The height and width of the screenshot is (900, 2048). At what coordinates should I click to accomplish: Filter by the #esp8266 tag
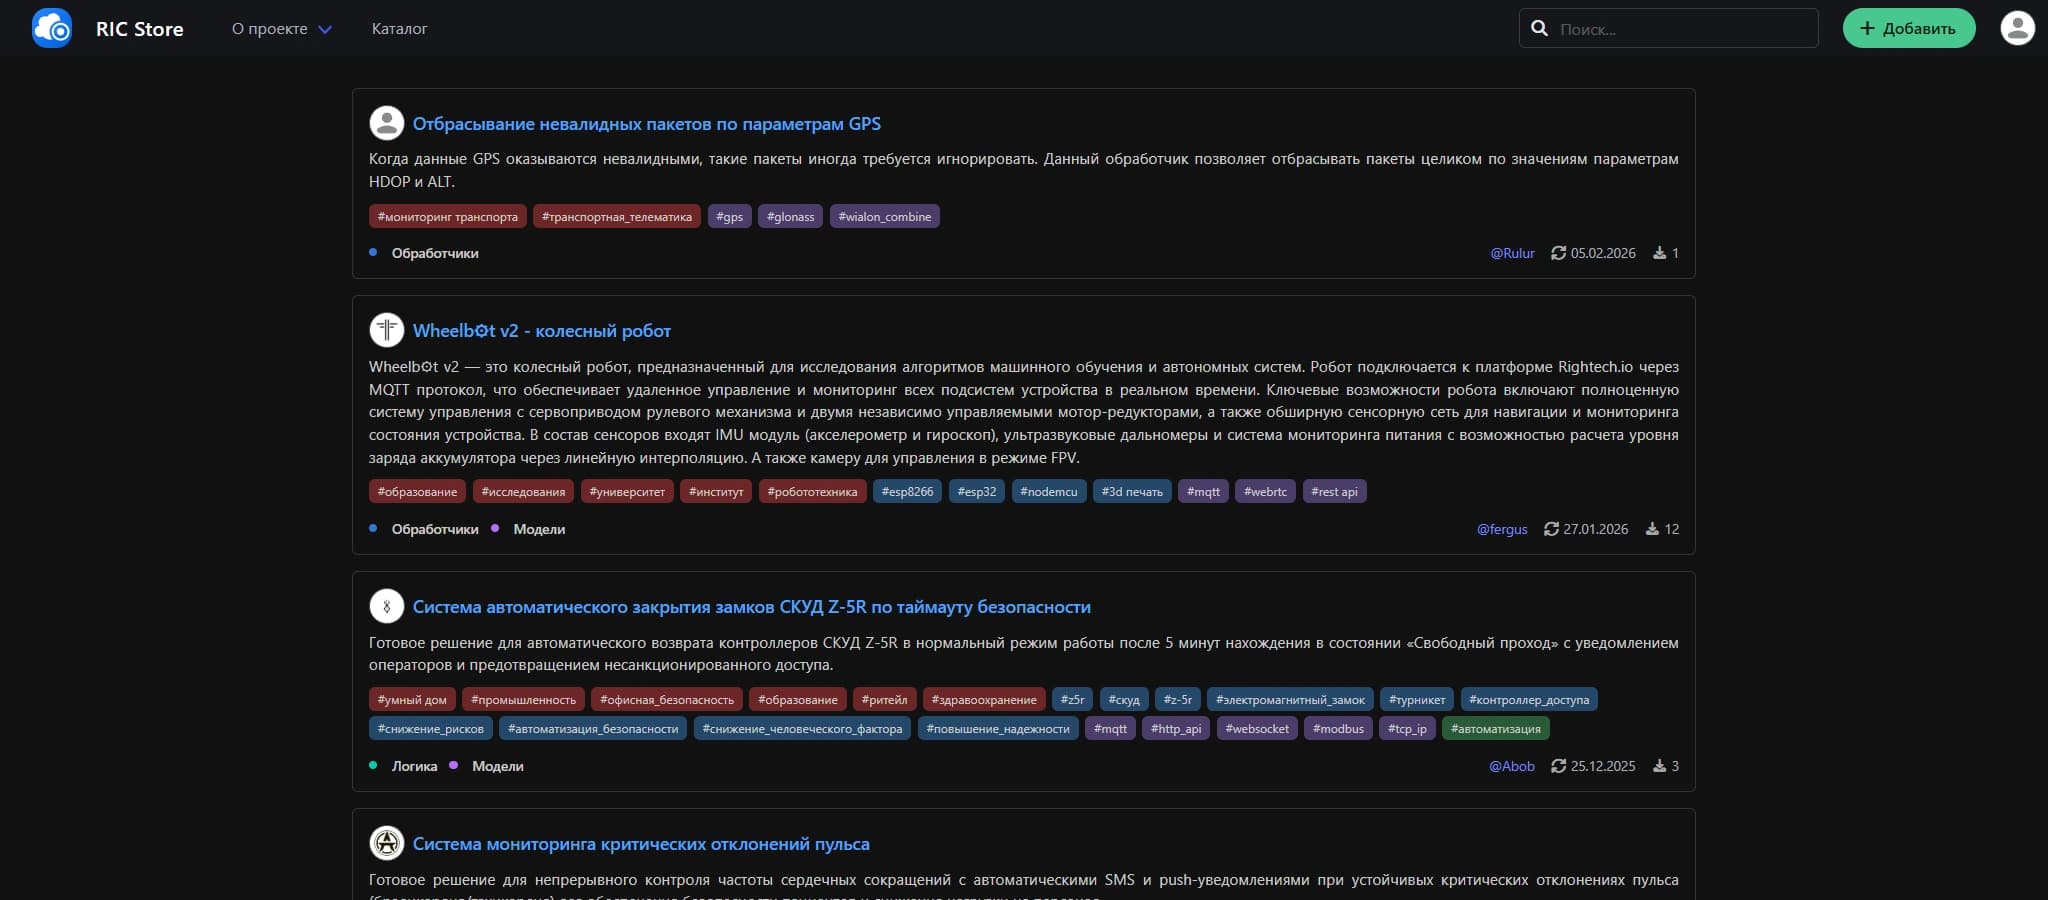[907, 491]
